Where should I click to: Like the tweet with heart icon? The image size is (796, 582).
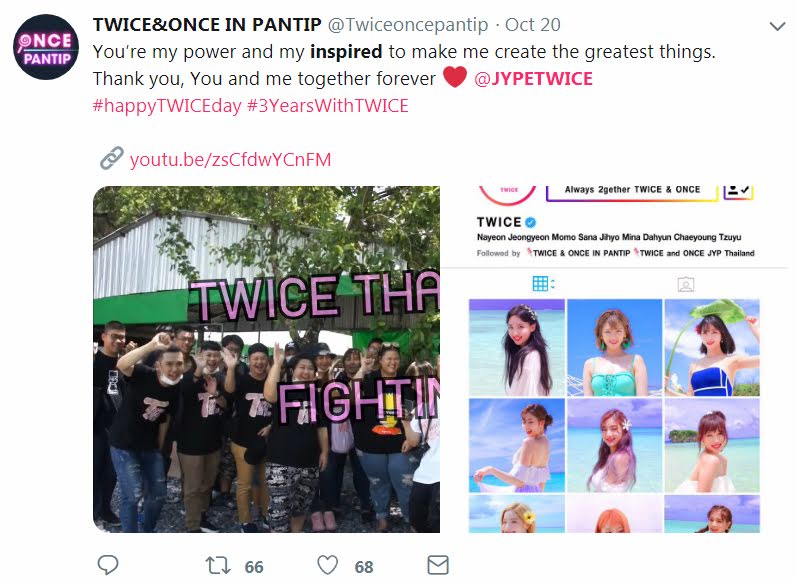[327, 565]
